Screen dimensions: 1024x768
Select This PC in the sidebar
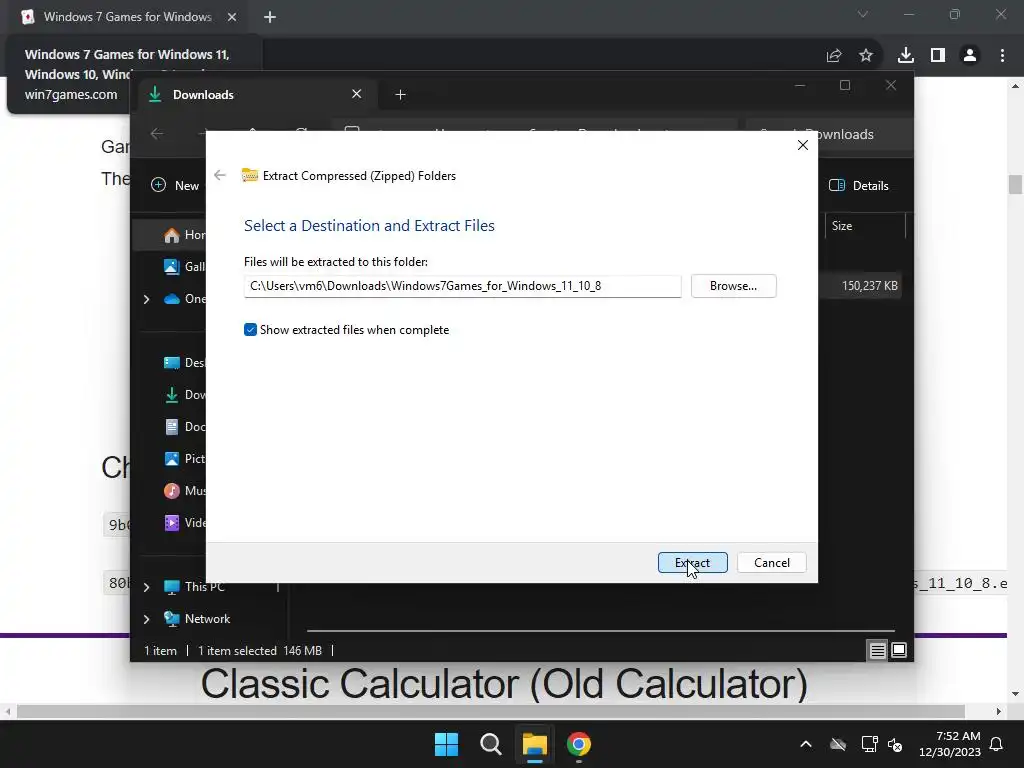click(x=194, y=586)
